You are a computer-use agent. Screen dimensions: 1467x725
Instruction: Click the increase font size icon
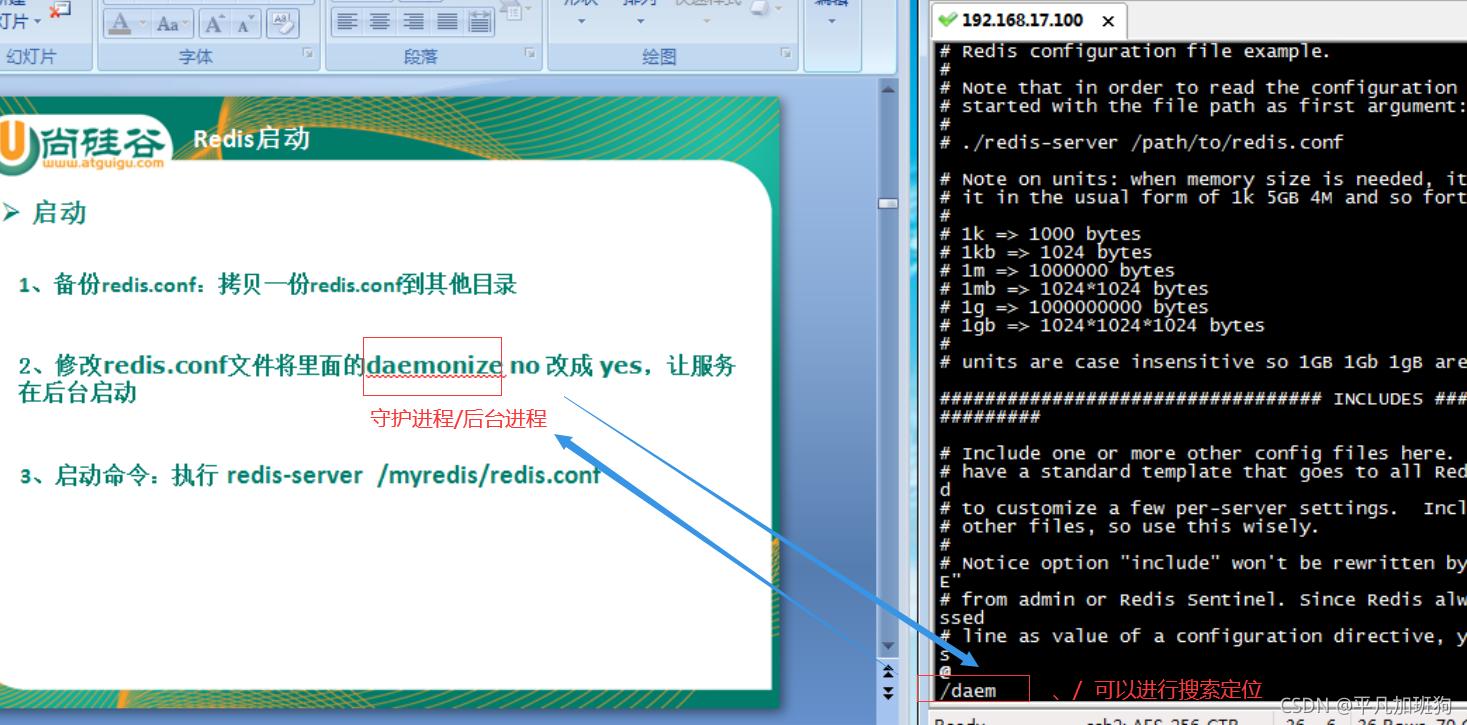[x=215, y=23]
